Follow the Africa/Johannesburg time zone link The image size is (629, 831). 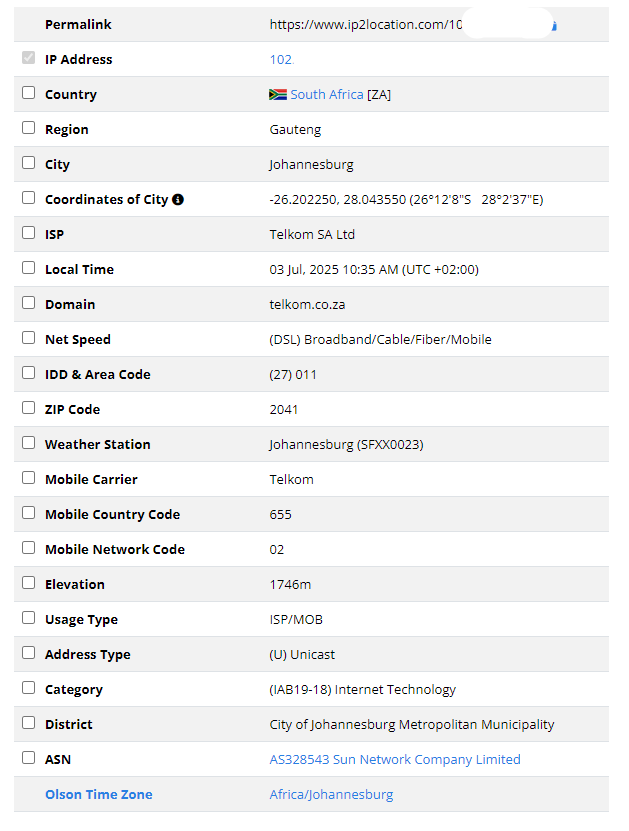pyautogui.click(x=331, y=794)
